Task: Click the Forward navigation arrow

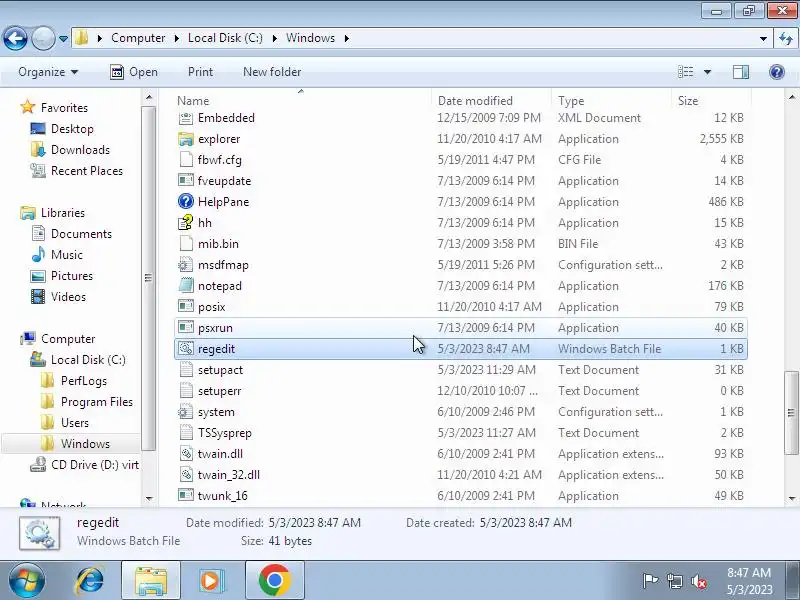Action: coord(43,38)
